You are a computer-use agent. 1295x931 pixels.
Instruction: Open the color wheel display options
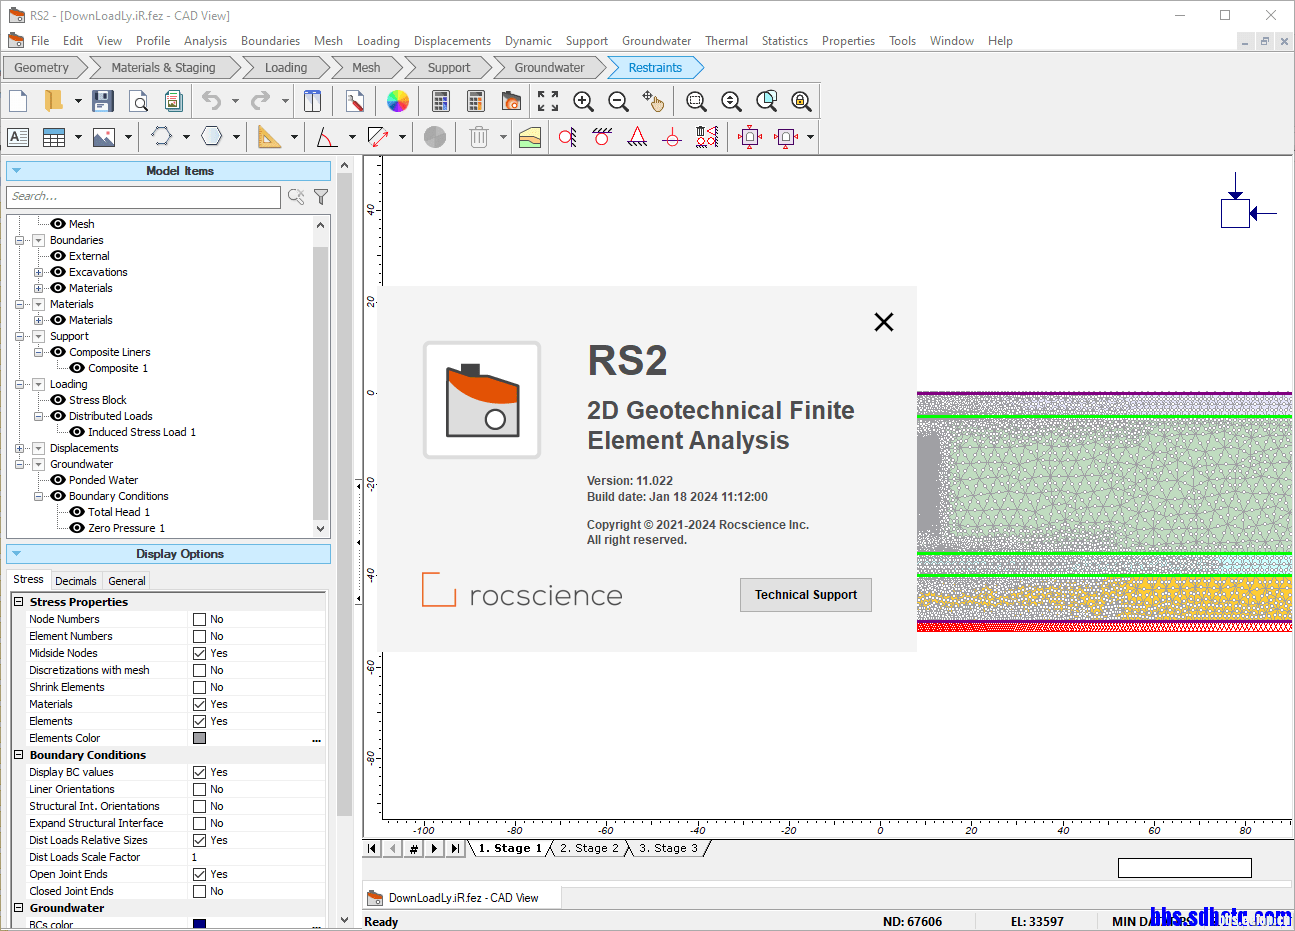[398, 101]
